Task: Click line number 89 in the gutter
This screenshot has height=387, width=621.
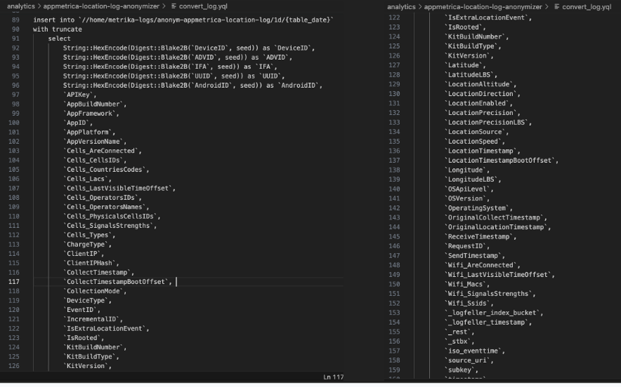Action: point(15,20)
